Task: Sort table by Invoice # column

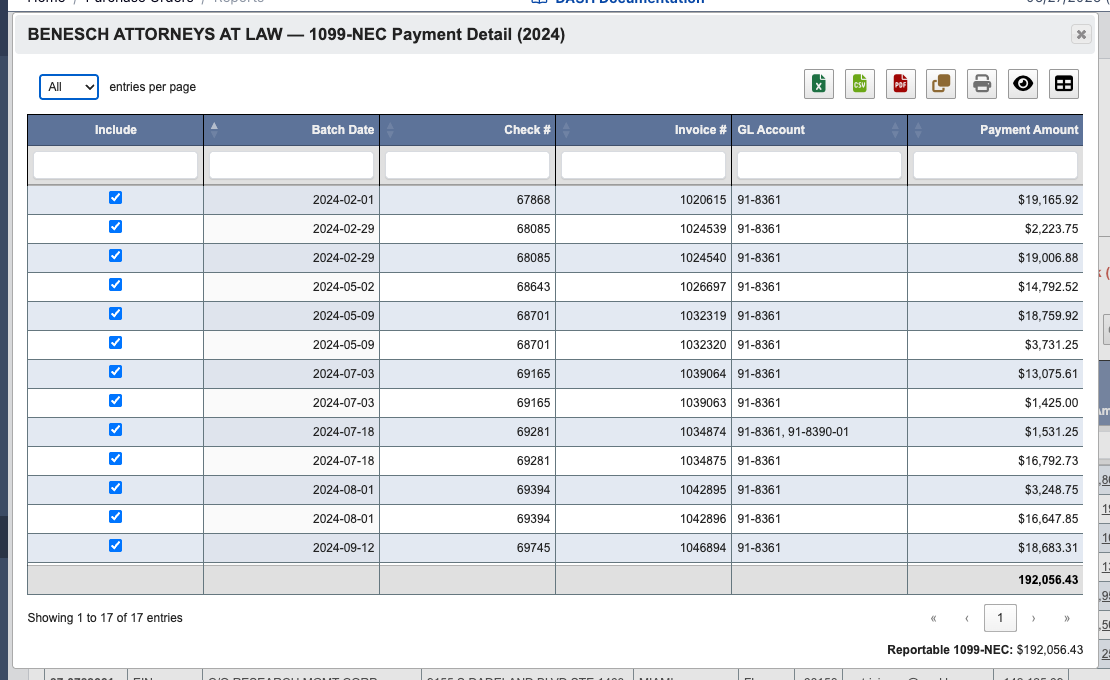Action: tap(643, 130)
